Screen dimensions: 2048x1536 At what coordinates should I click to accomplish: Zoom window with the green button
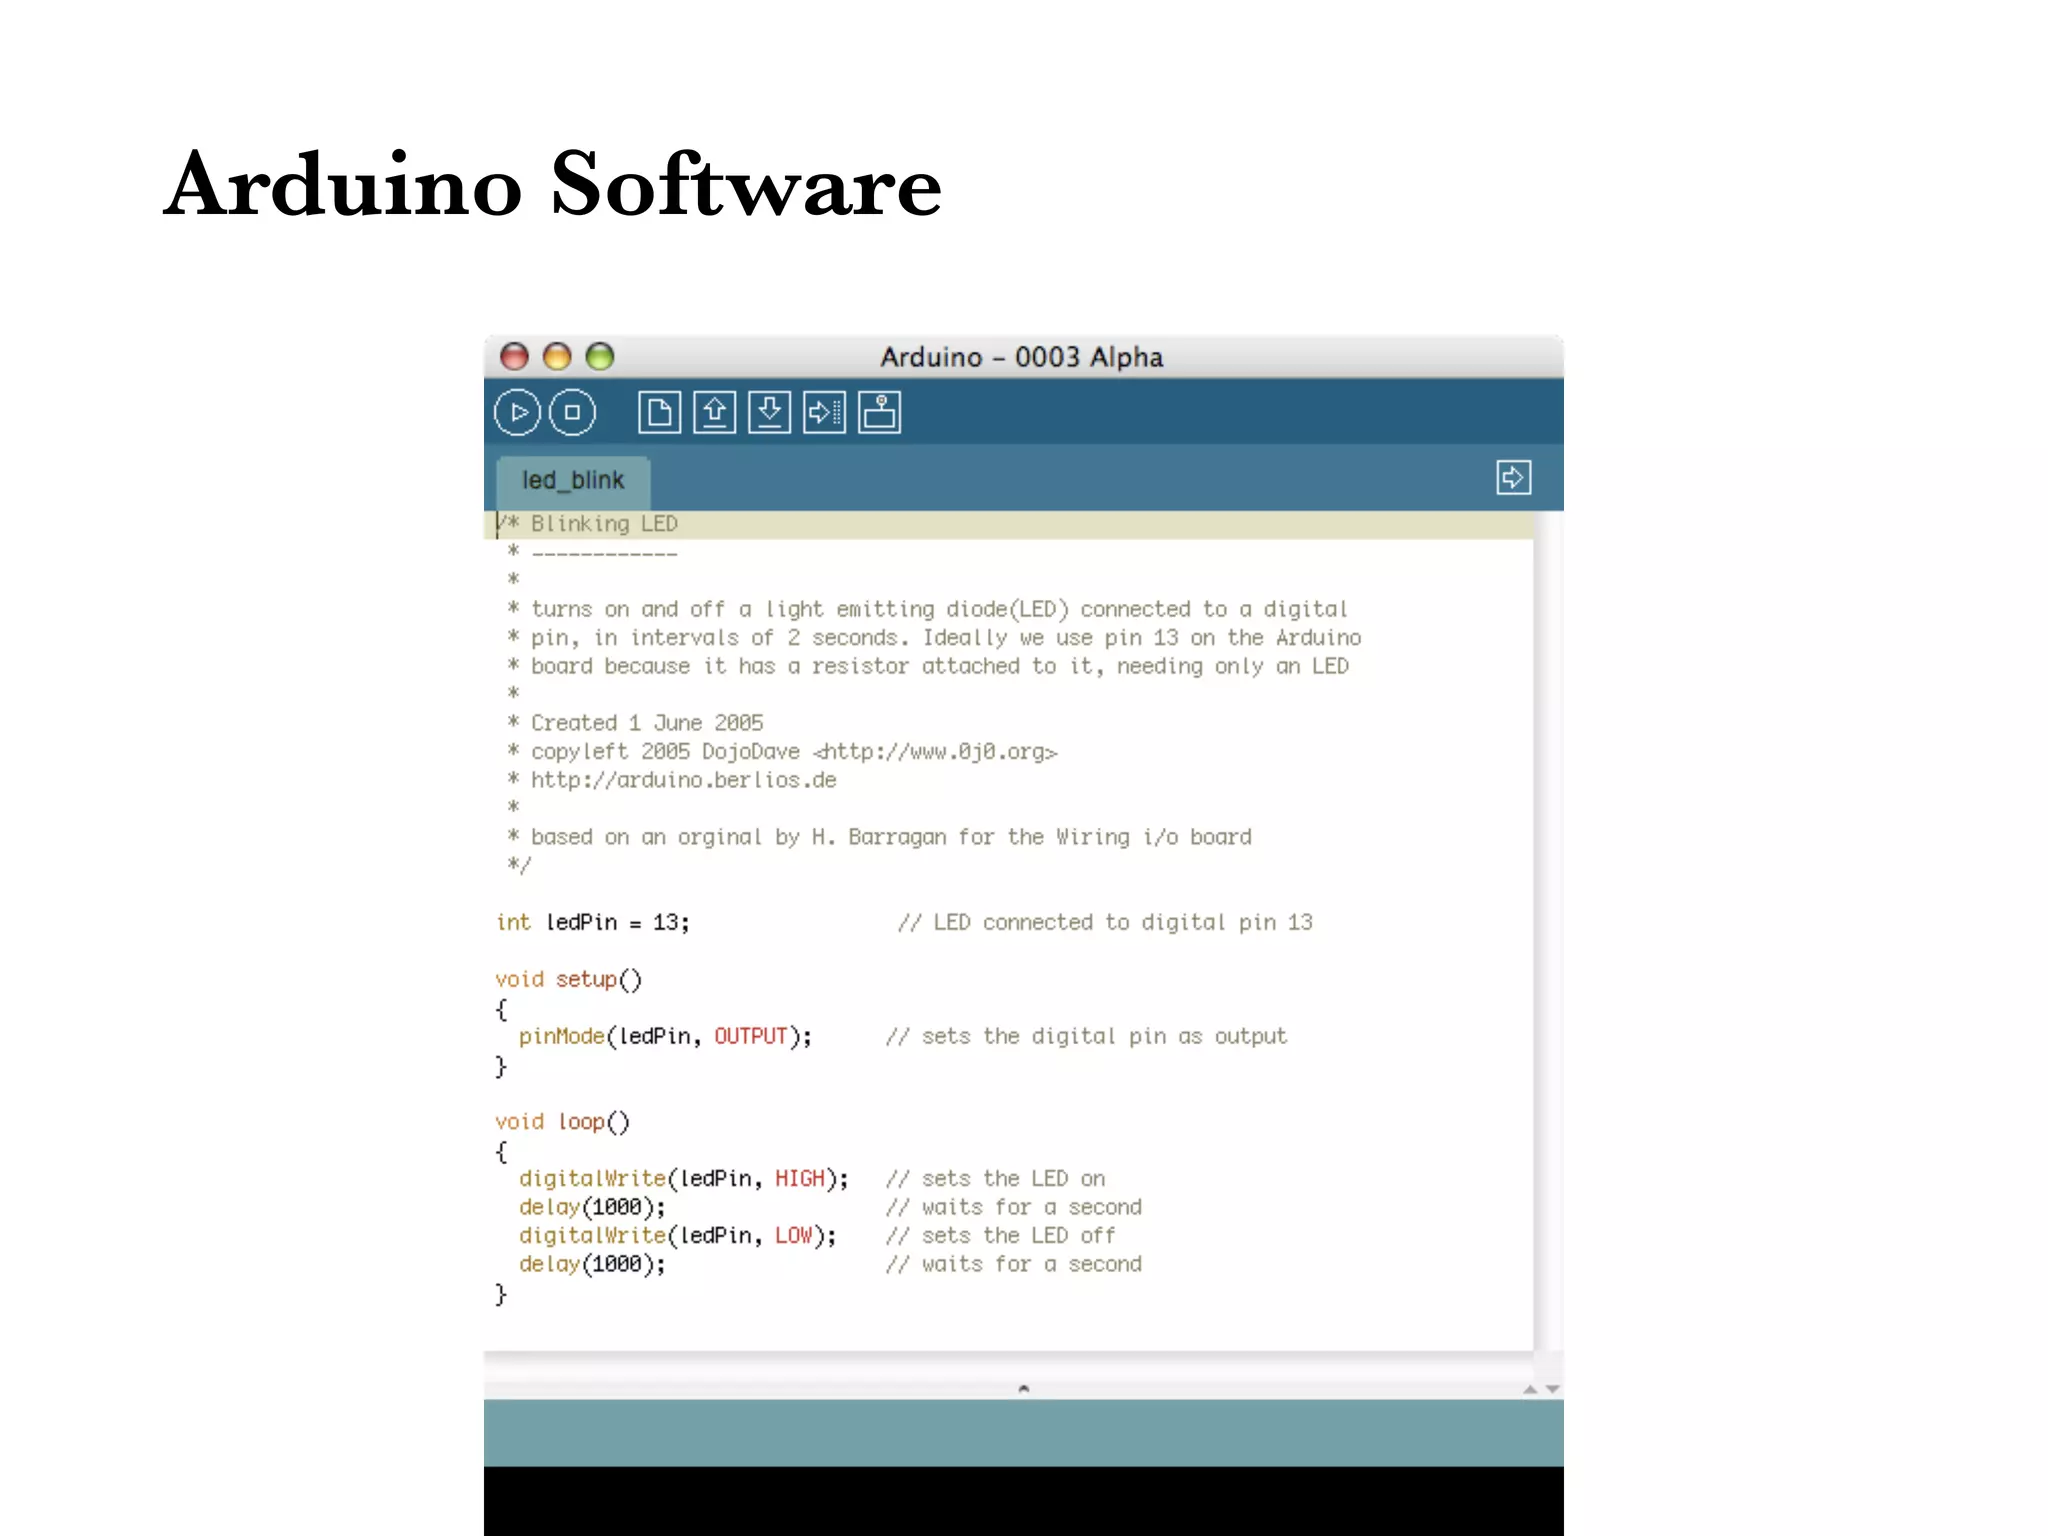600,356
